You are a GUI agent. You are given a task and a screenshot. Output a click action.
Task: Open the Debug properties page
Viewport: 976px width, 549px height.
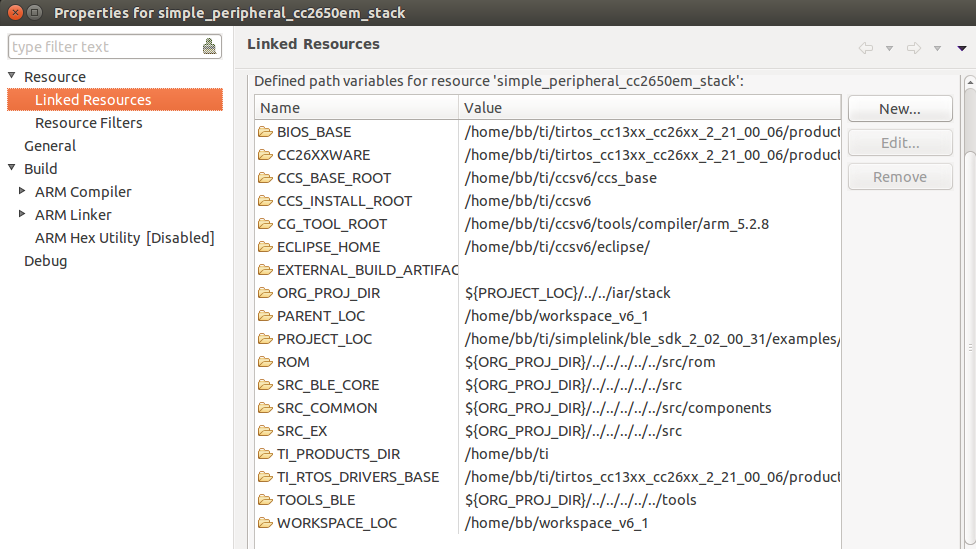46,261
